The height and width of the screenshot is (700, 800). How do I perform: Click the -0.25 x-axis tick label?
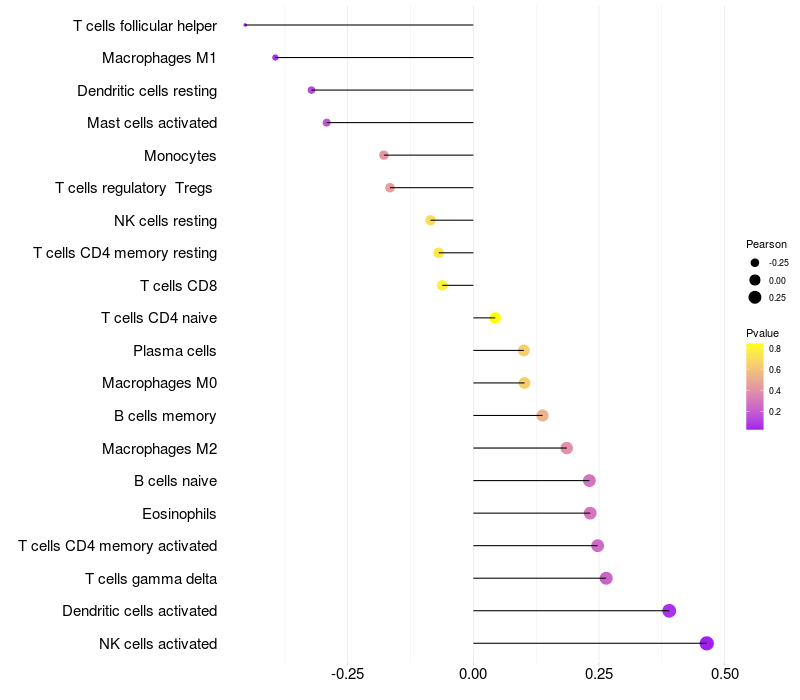347,674
